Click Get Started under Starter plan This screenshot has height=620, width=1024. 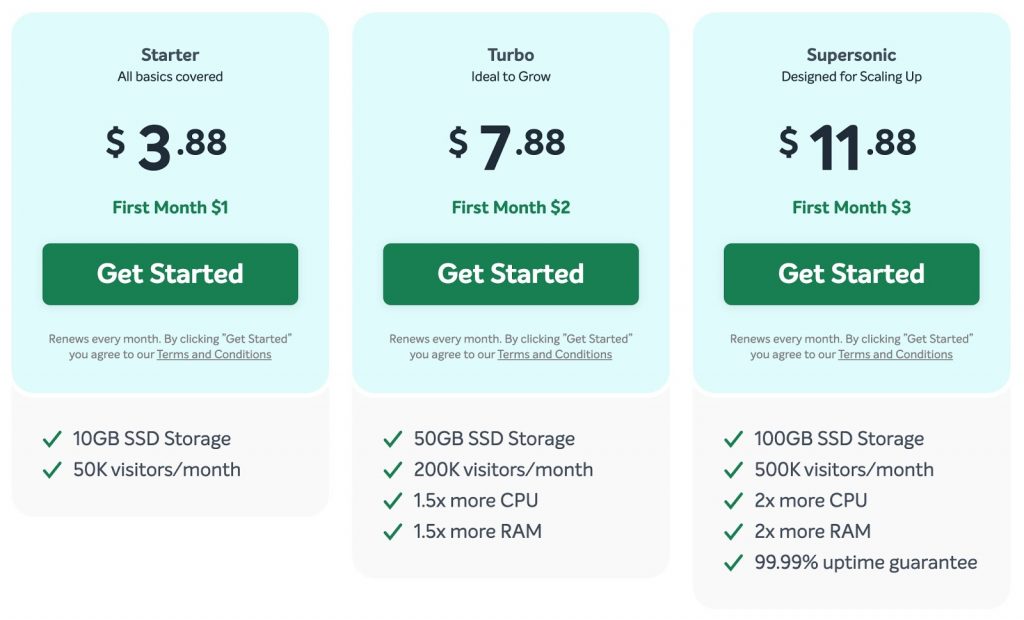pos(170,274)
